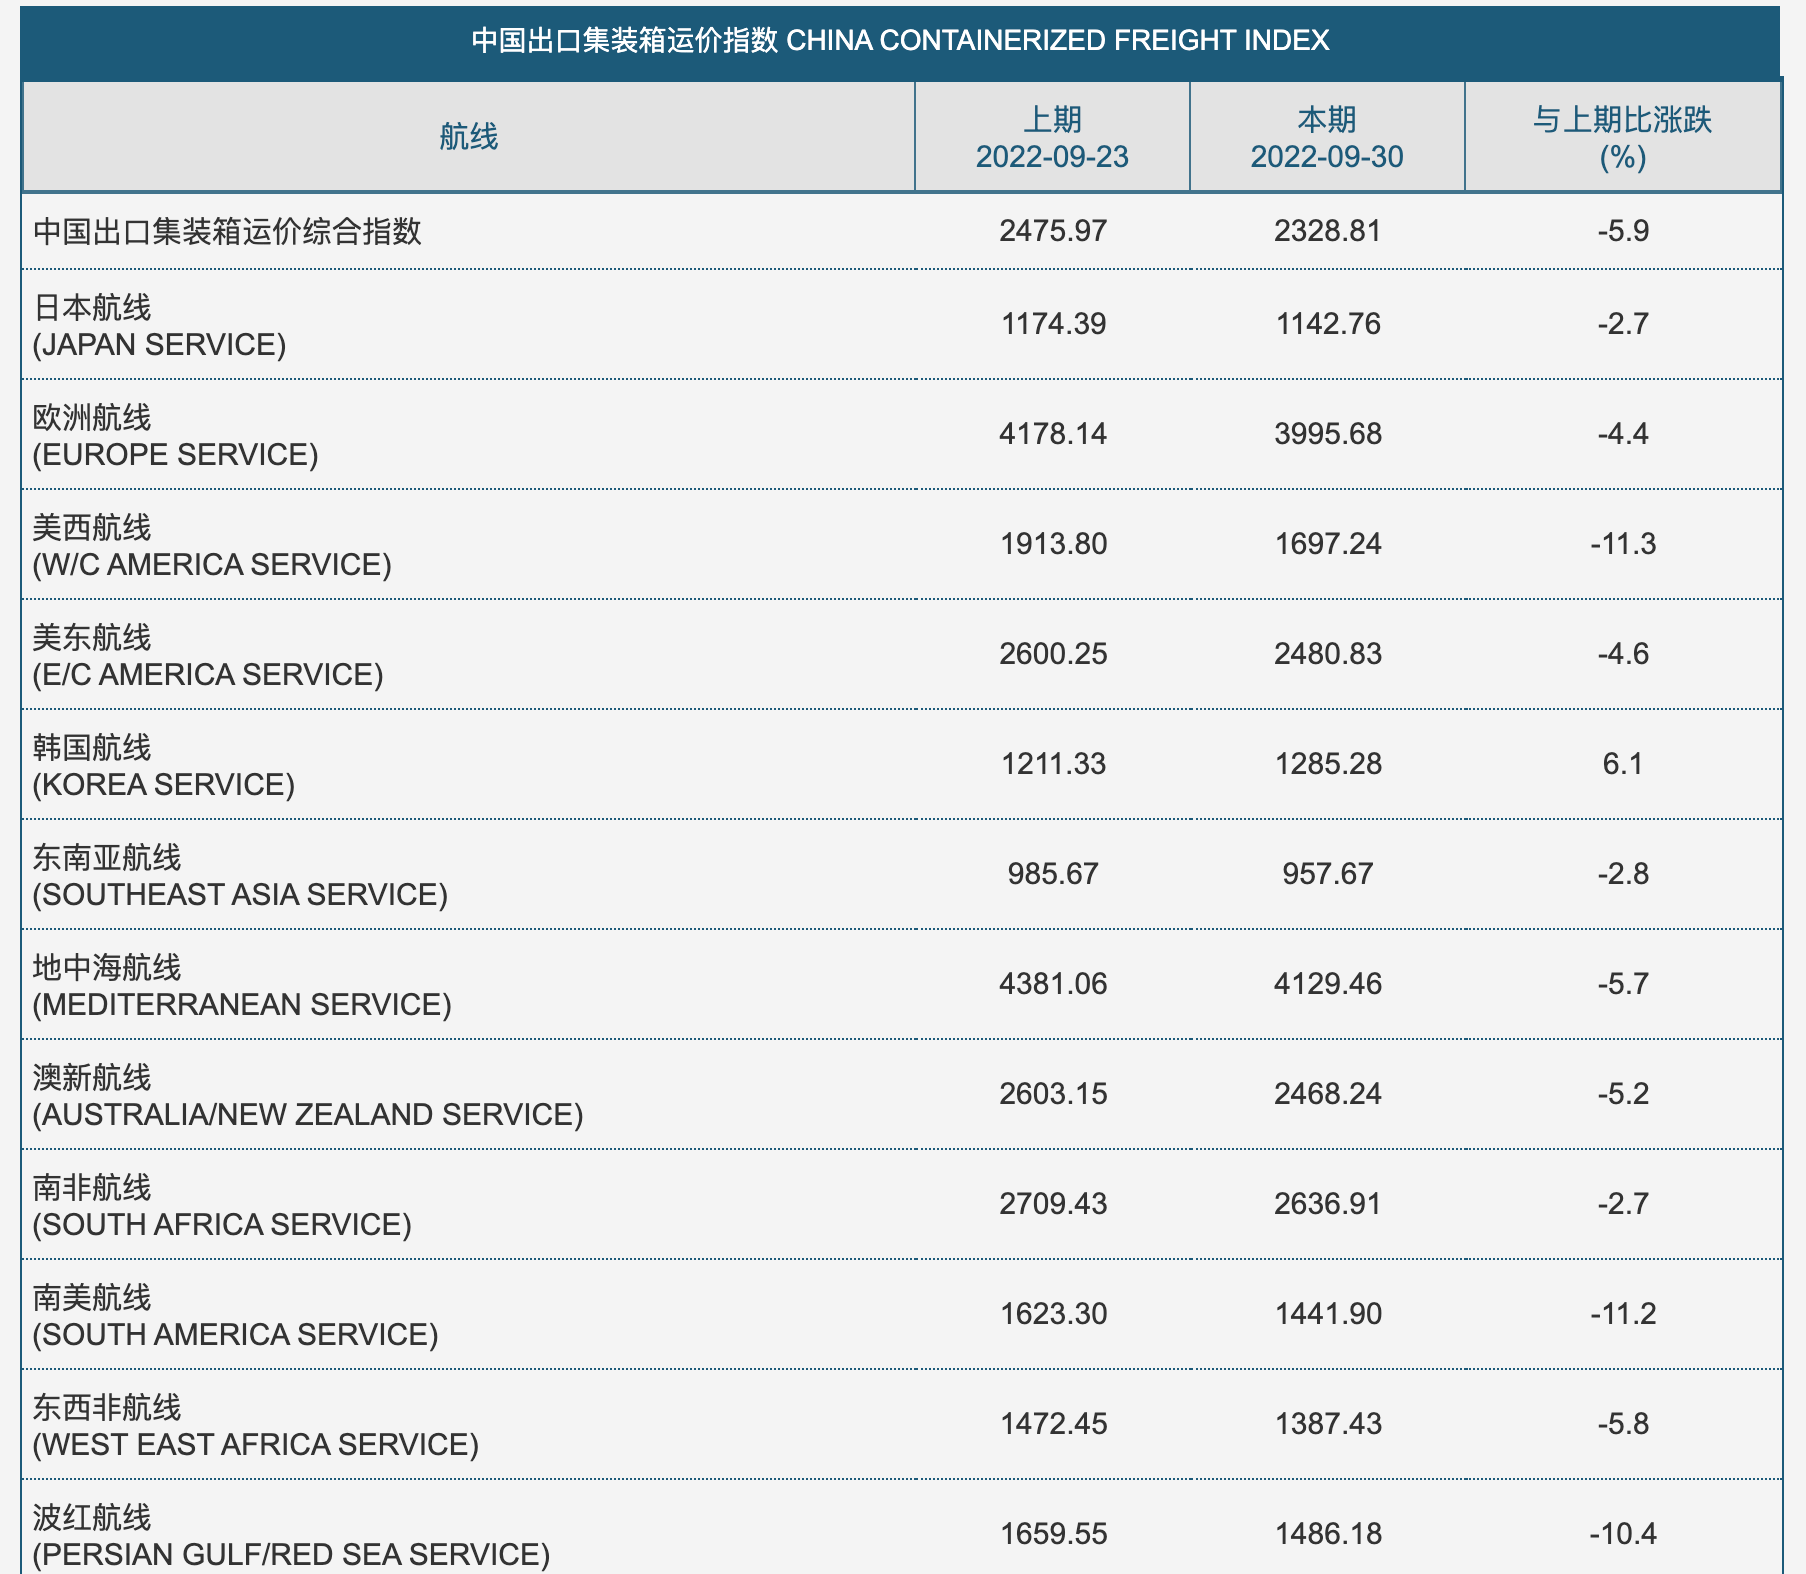Viewport: 1806px width, 1574px height.
Task: Click the 中国出口集装箱运价综合指数 row label
Action: [x=227, y=231]
